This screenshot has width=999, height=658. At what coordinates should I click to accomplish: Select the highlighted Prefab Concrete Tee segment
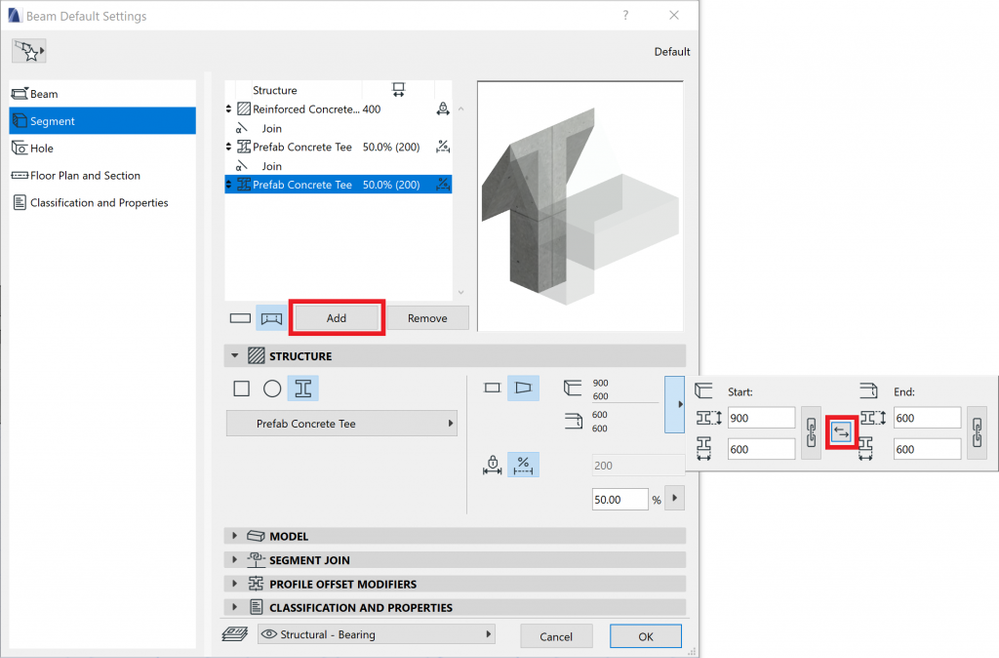[338, 185]
